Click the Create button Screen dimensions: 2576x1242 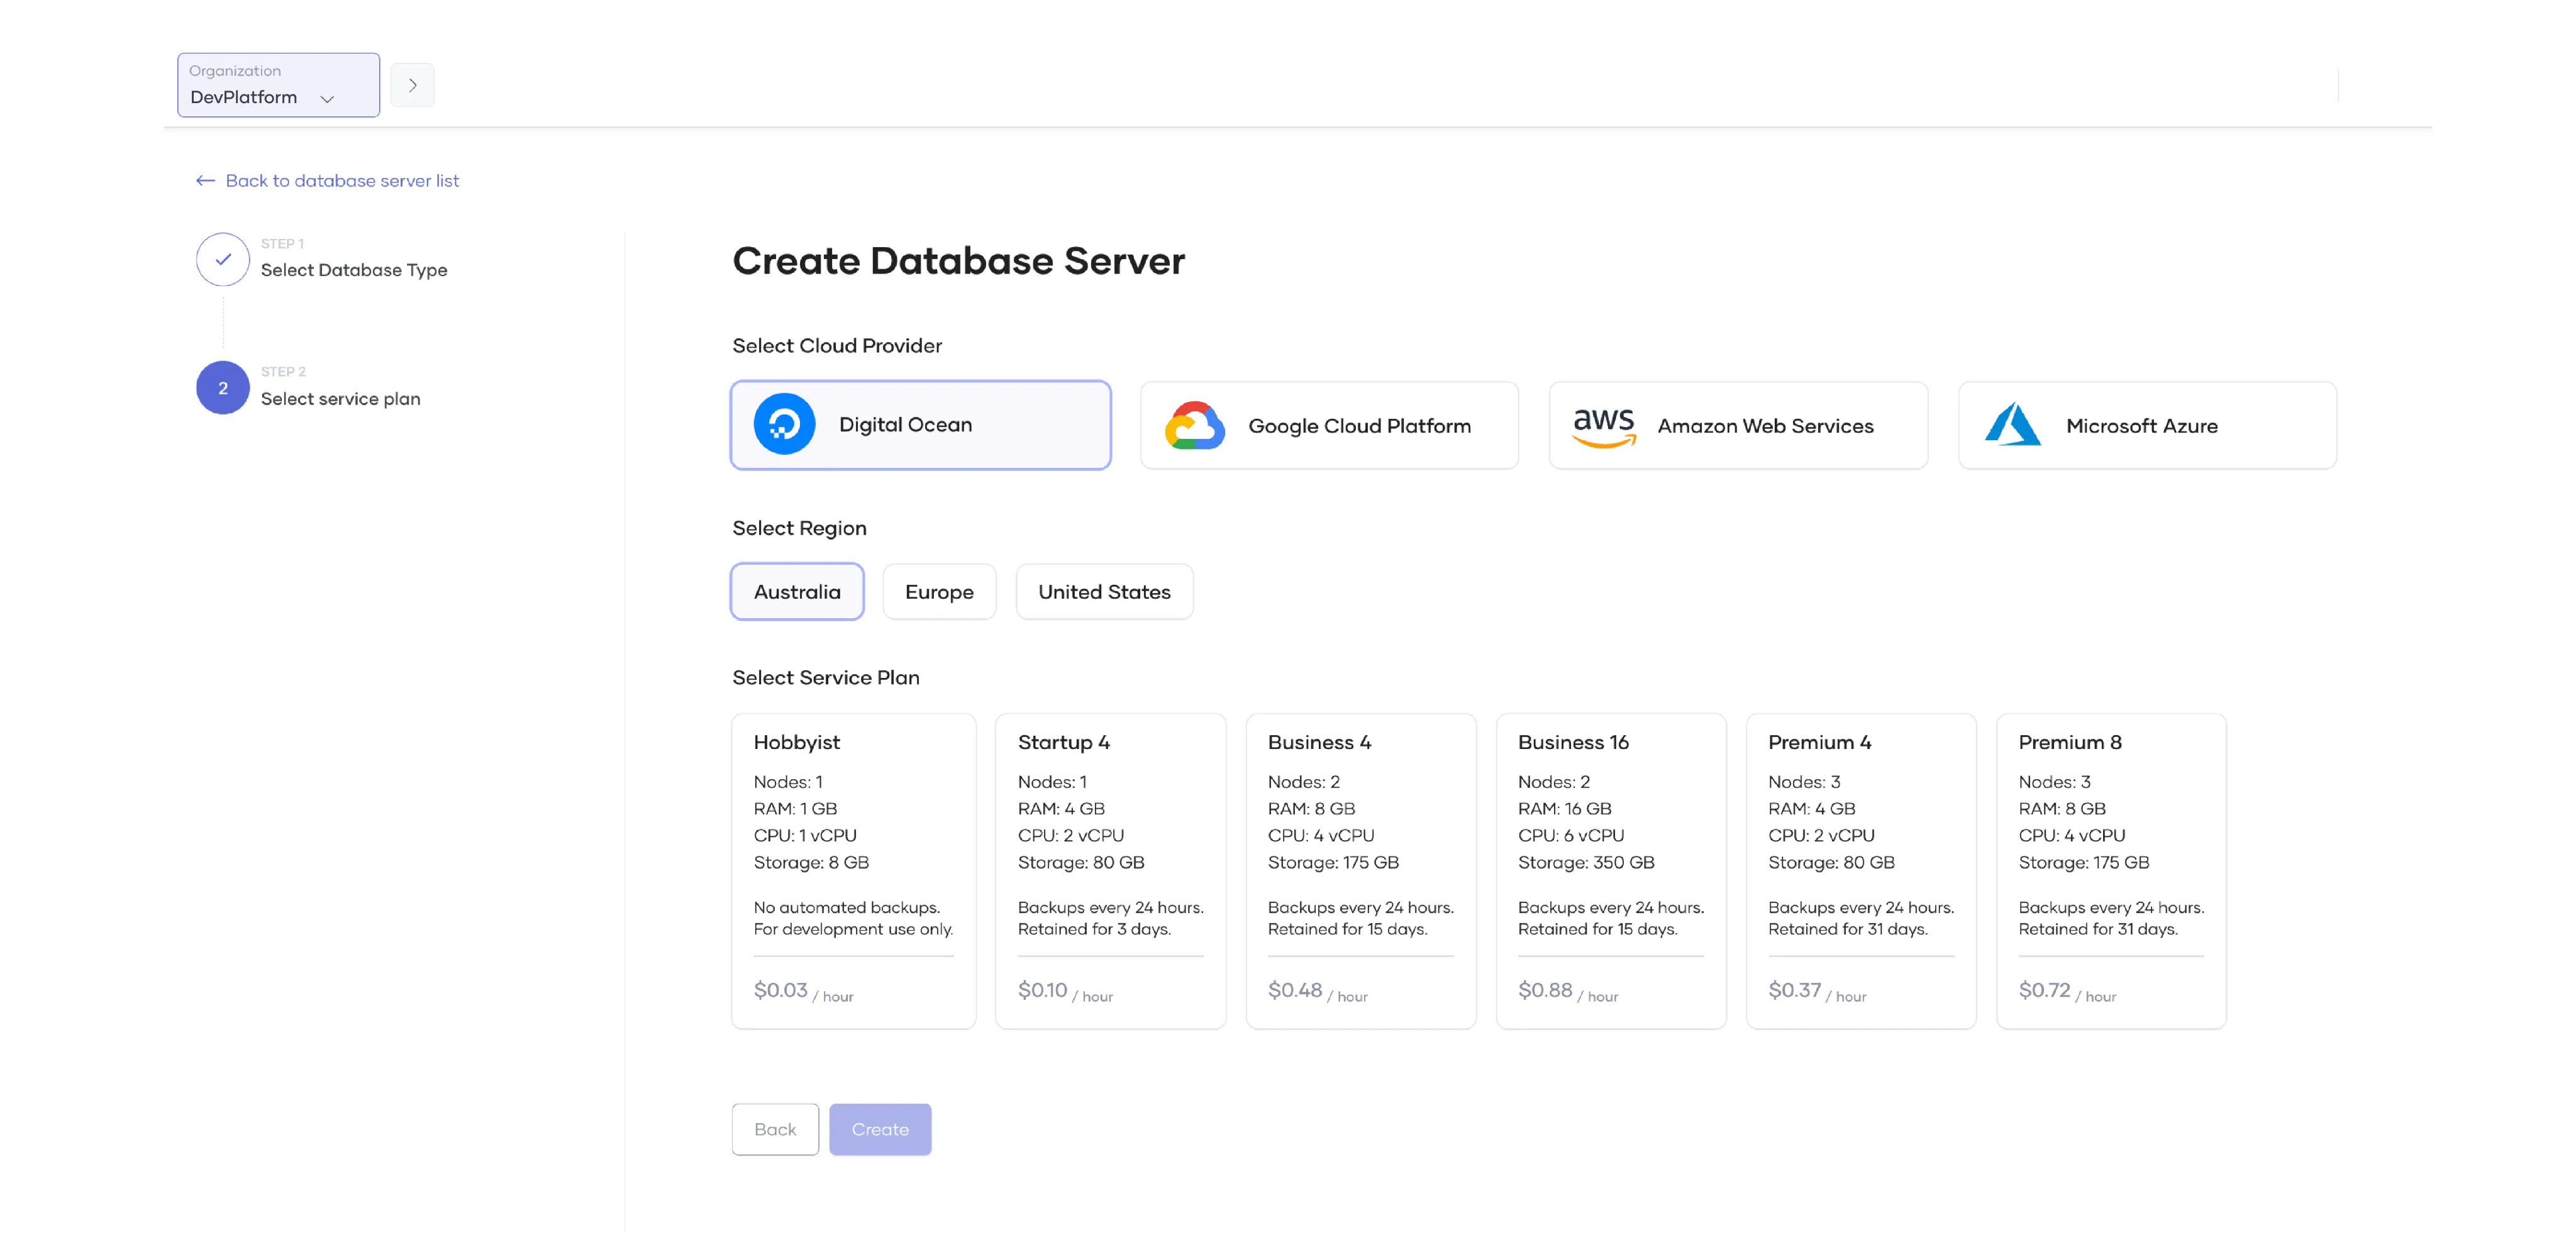(x=880, y=1129)
